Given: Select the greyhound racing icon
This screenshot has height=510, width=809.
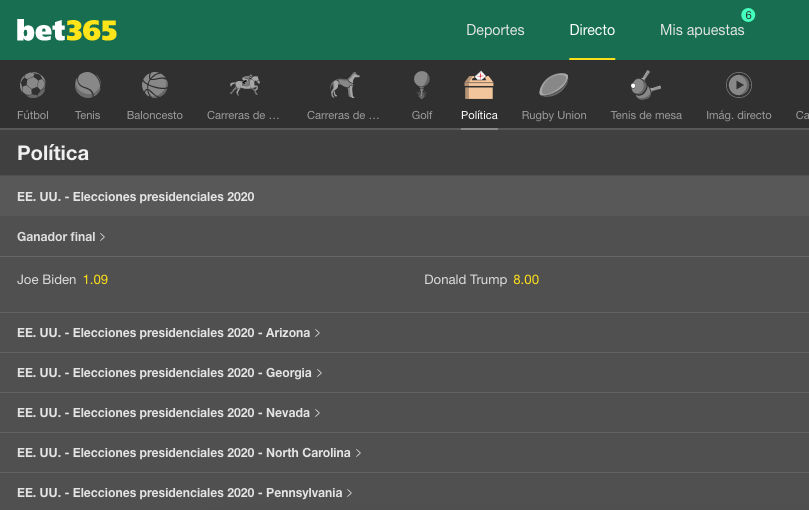Looking at the screenshot, I should tap(344, 86).
